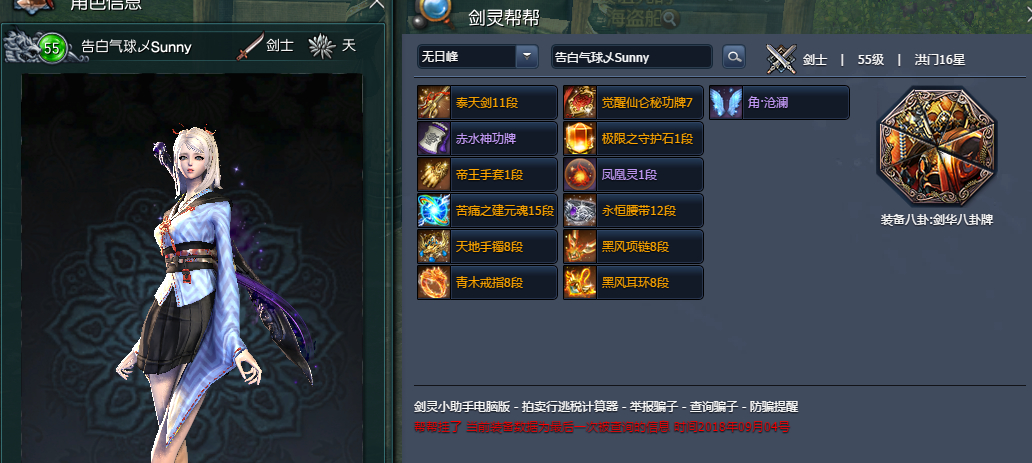Select the 帝王手套1段 glove icon
The width and height of the screenshot is (1032, 463).
tap(434, 175)
